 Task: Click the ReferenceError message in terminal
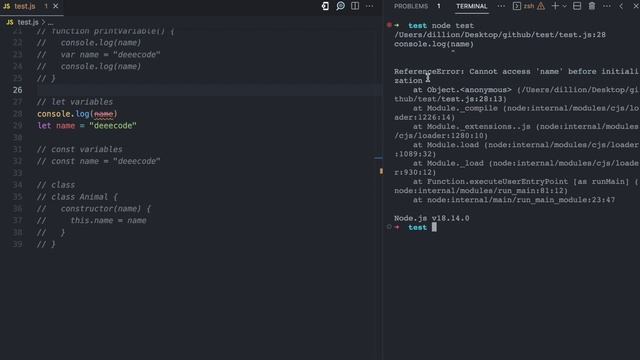pyautogui.click(x=516, y=76)
